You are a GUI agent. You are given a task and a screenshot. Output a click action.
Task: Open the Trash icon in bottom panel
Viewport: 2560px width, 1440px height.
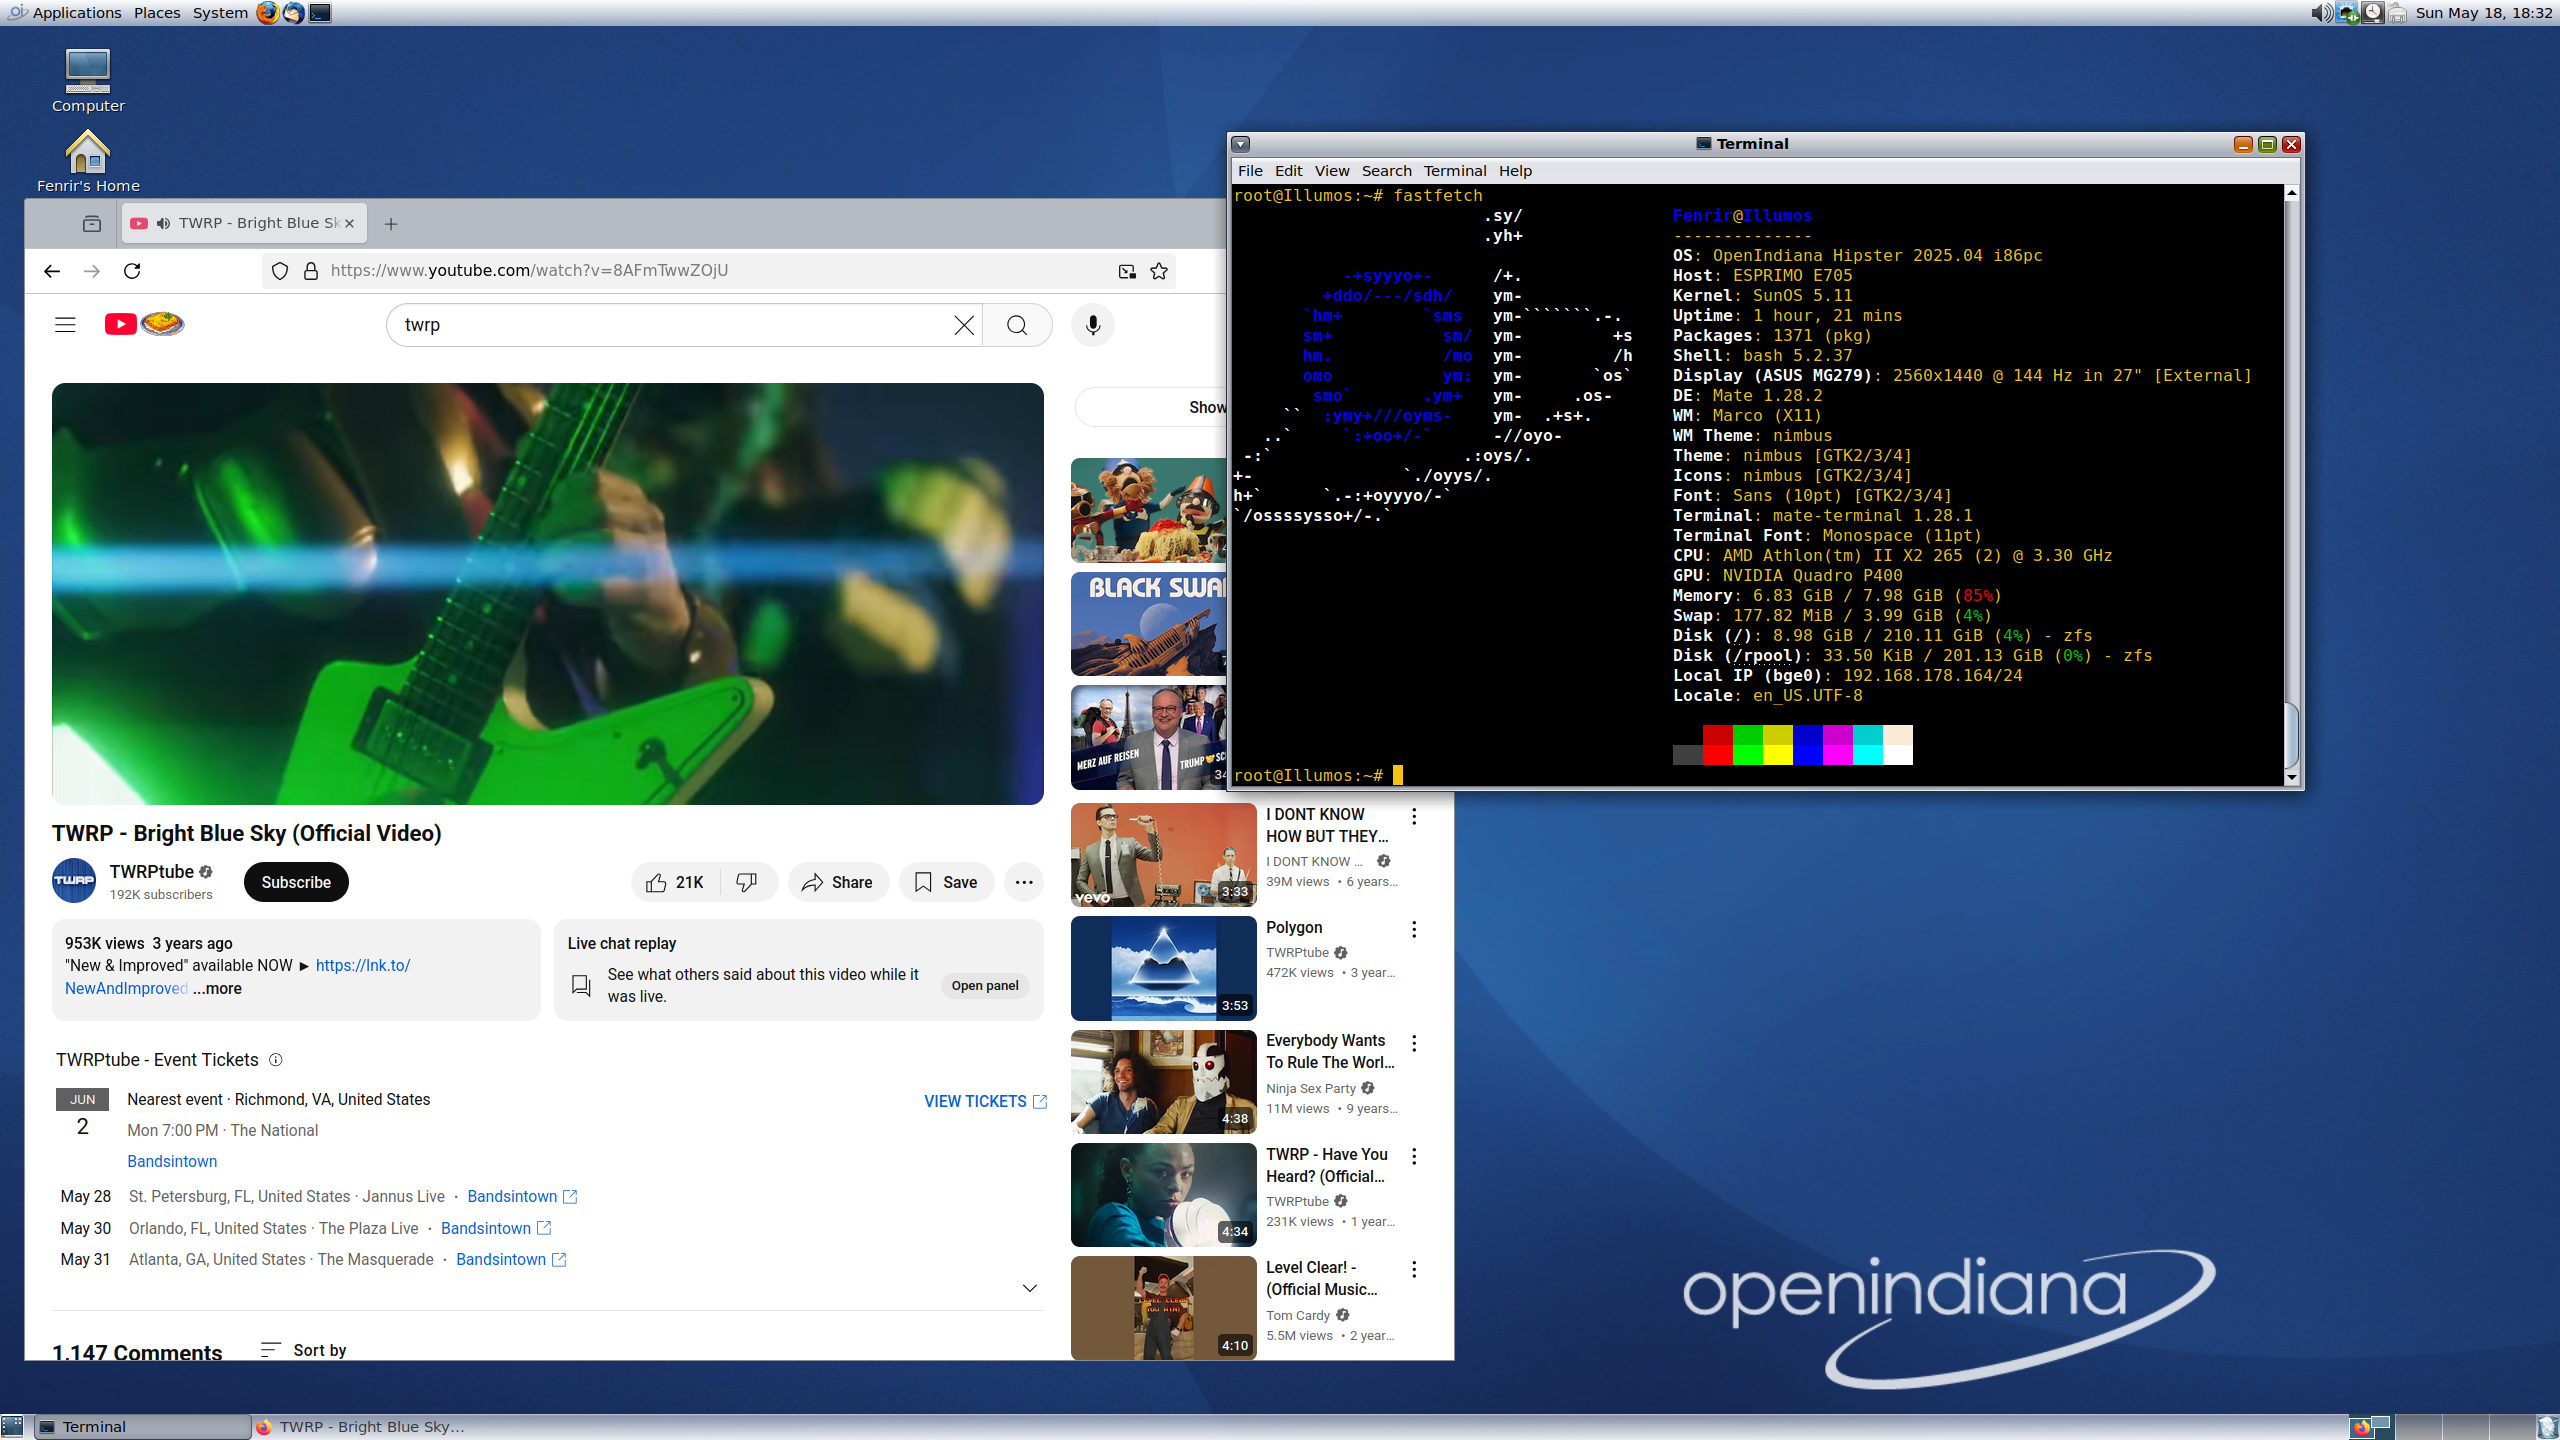coord(2547,1427)
